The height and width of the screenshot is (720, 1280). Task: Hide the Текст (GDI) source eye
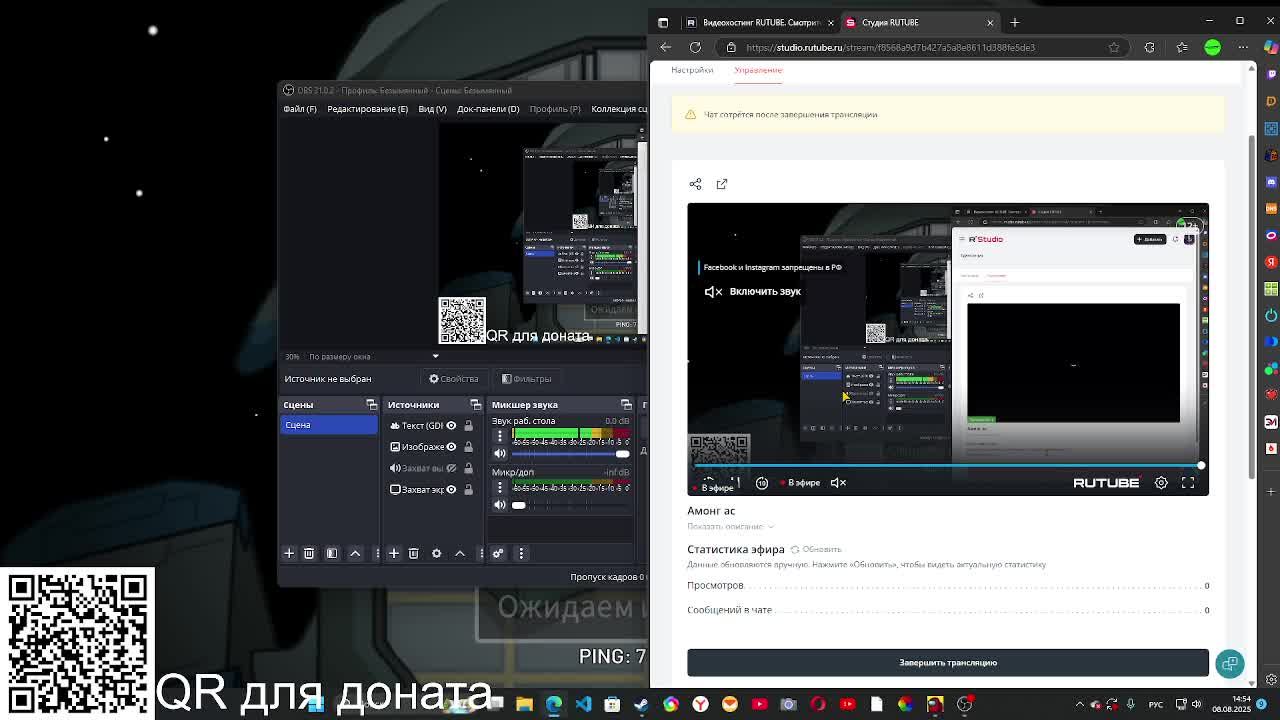pyautogui.click(x=451, y=425)
